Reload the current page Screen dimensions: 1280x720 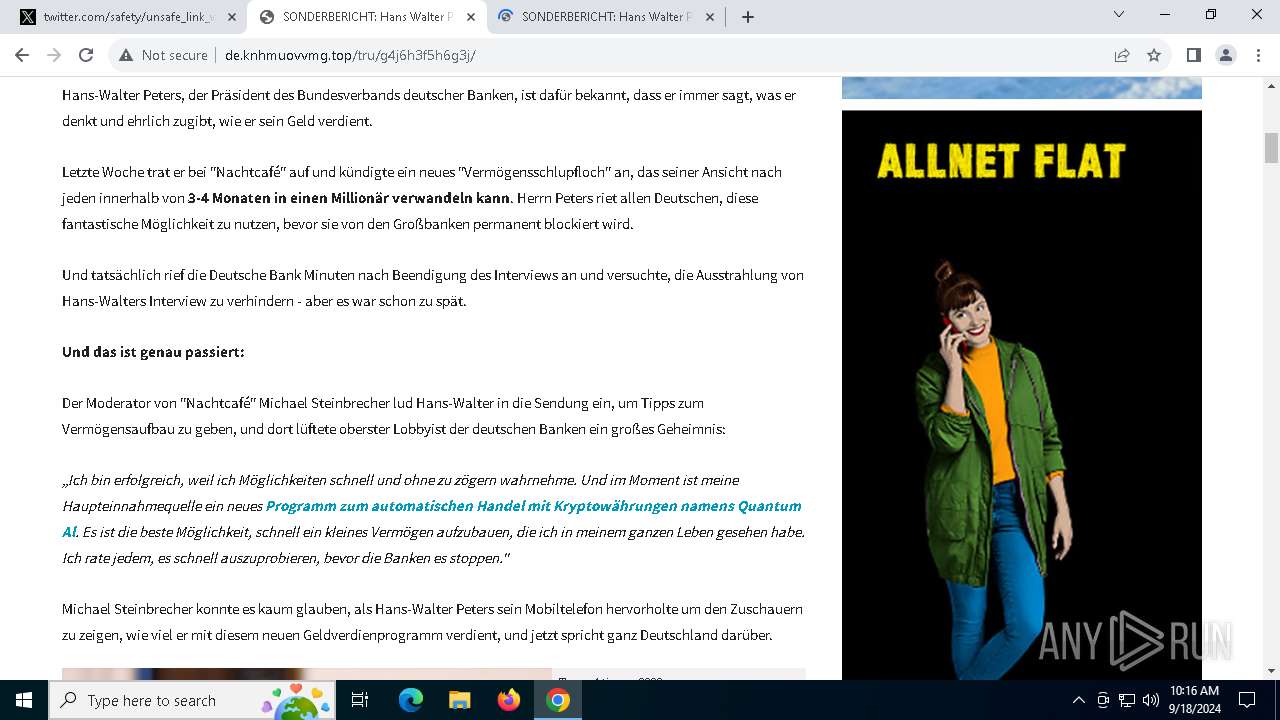pyautogui.click(x=86, y=55)
